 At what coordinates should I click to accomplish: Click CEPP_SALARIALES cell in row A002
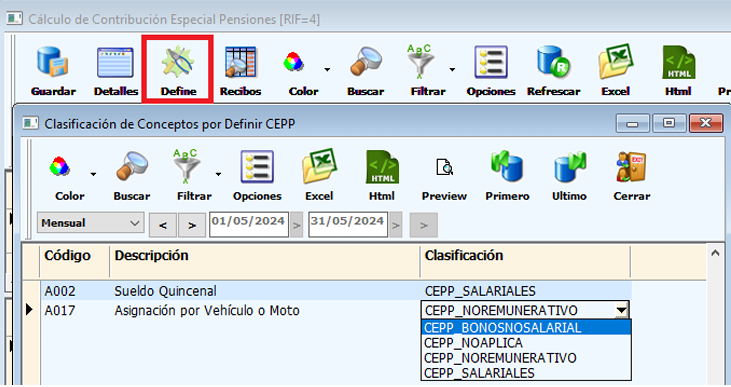tap(525, 291)
